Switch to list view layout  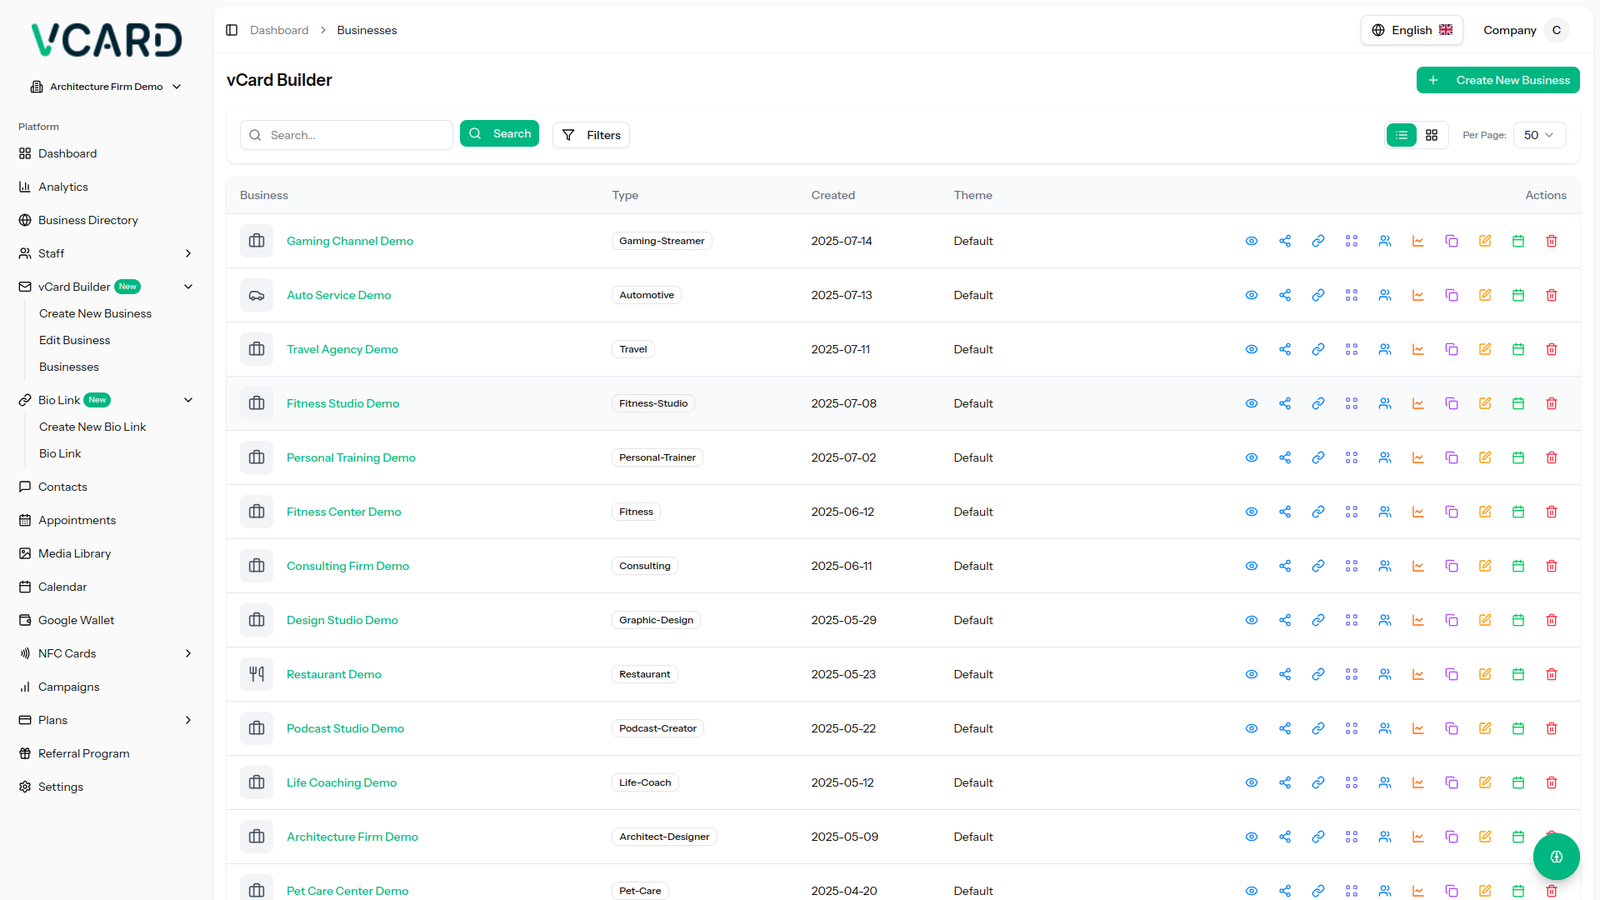(x=1401, y=135)
